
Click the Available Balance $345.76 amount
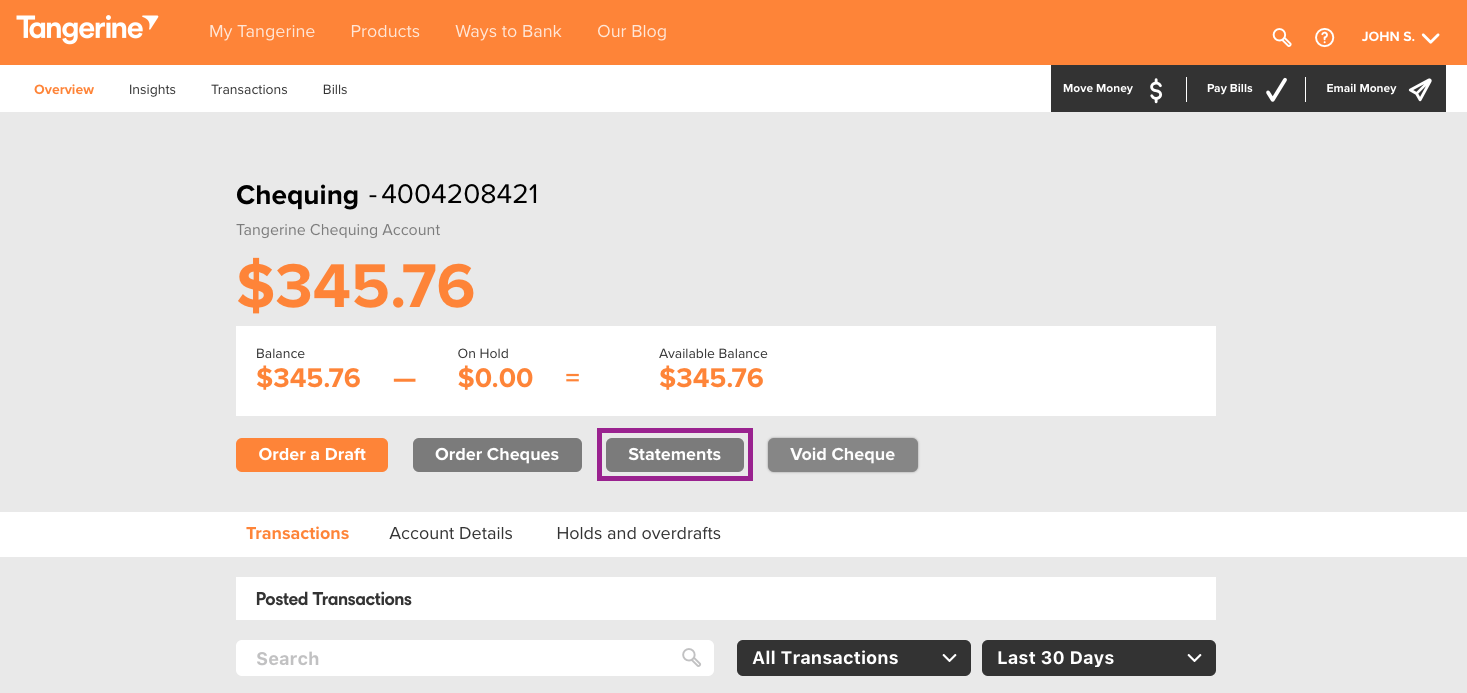[711, 378]
